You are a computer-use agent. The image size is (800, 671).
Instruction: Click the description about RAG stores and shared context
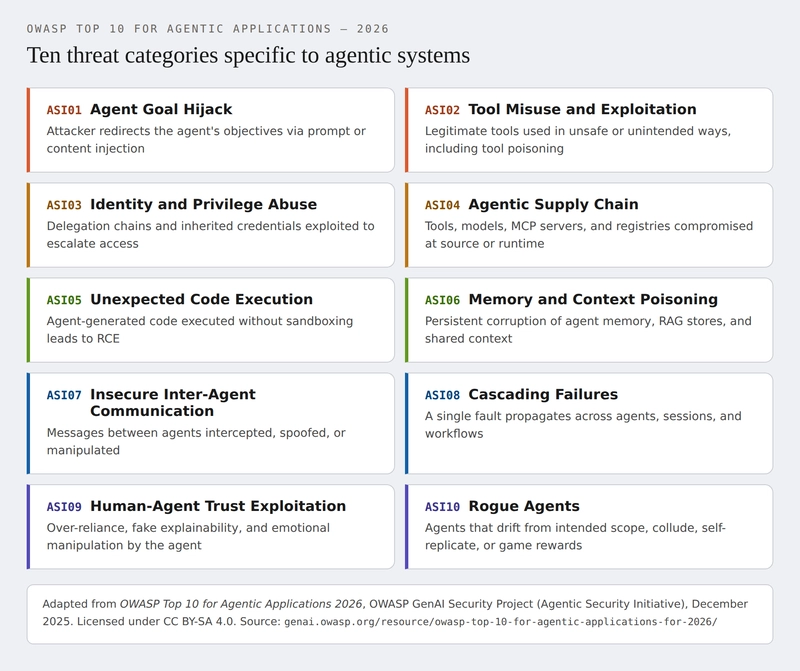click(x=588, y=329)
